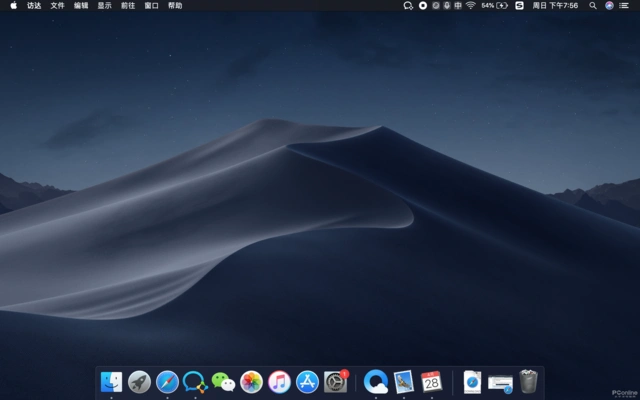
Task: Click the Spotlight search magnifier icon
Action: point(593,5)
